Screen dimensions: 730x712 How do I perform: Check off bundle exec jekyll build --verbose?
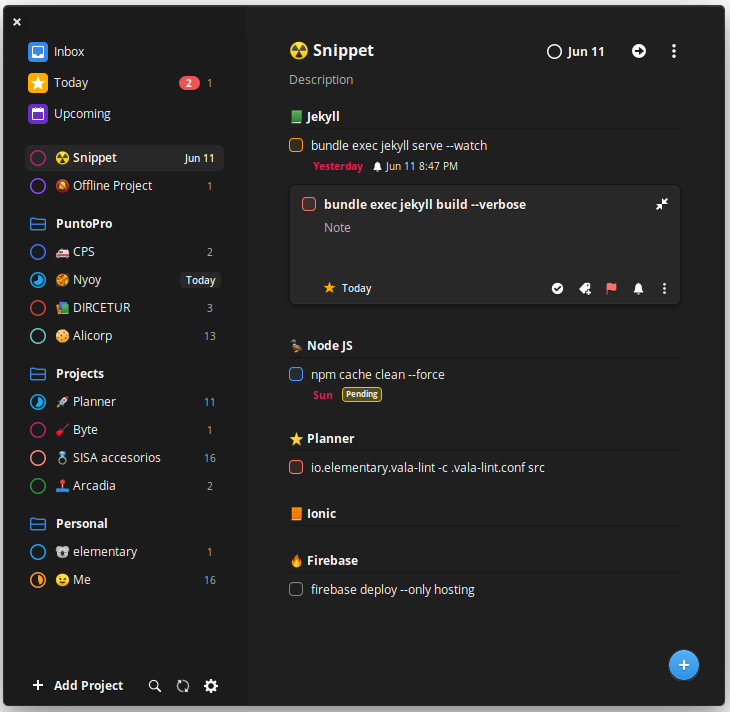309,204
